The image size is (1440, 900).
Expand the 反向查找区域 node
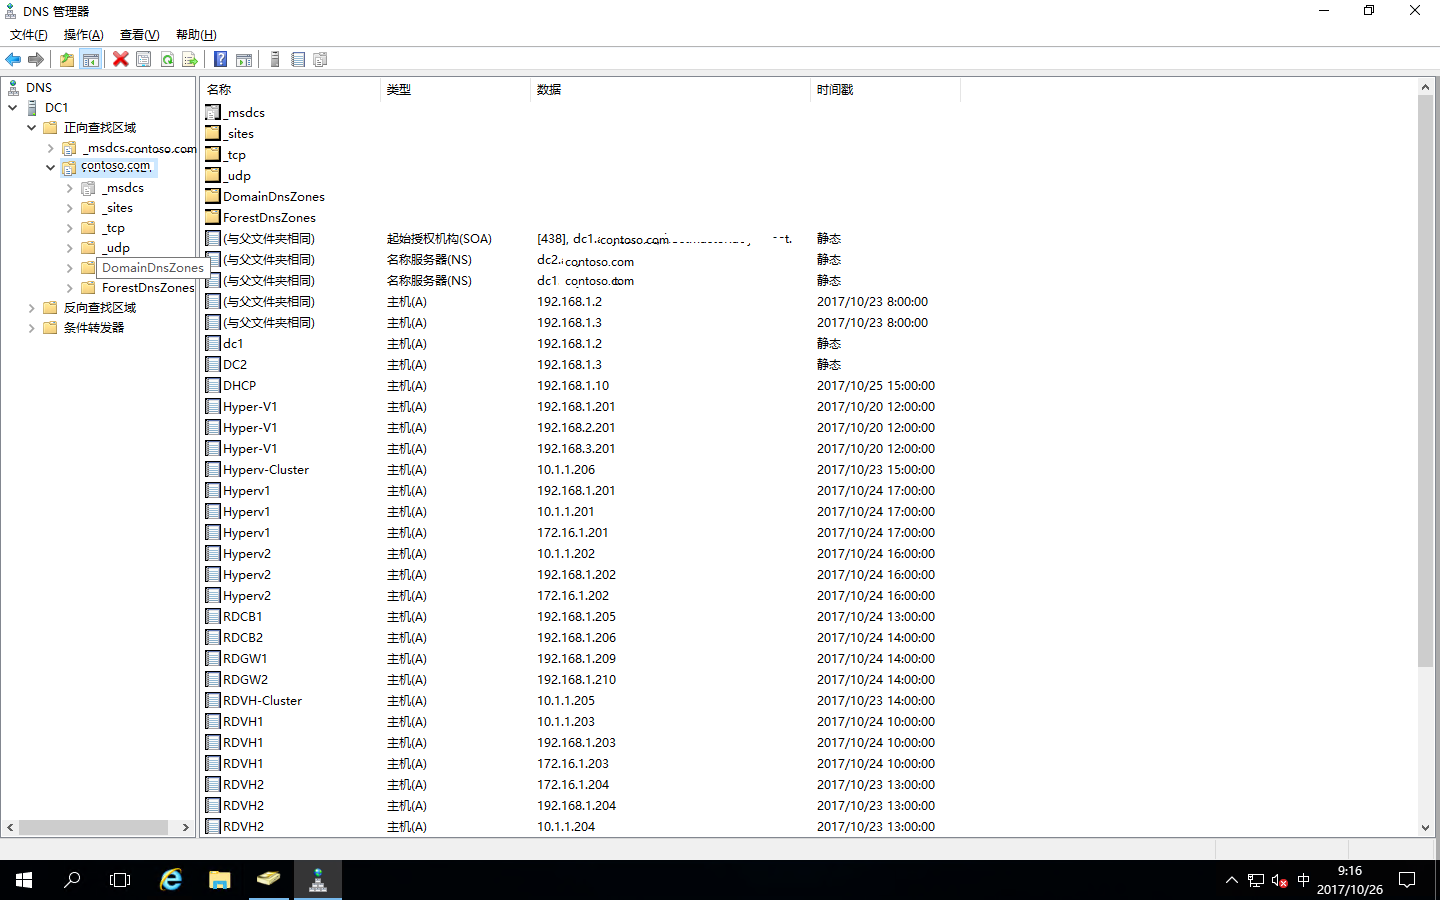32,308
